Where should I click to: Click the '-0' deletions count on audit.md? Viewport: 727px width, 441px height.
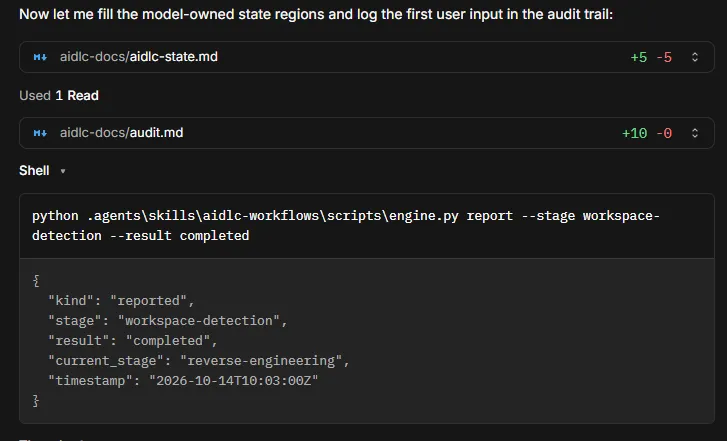[x=664, y=133]
